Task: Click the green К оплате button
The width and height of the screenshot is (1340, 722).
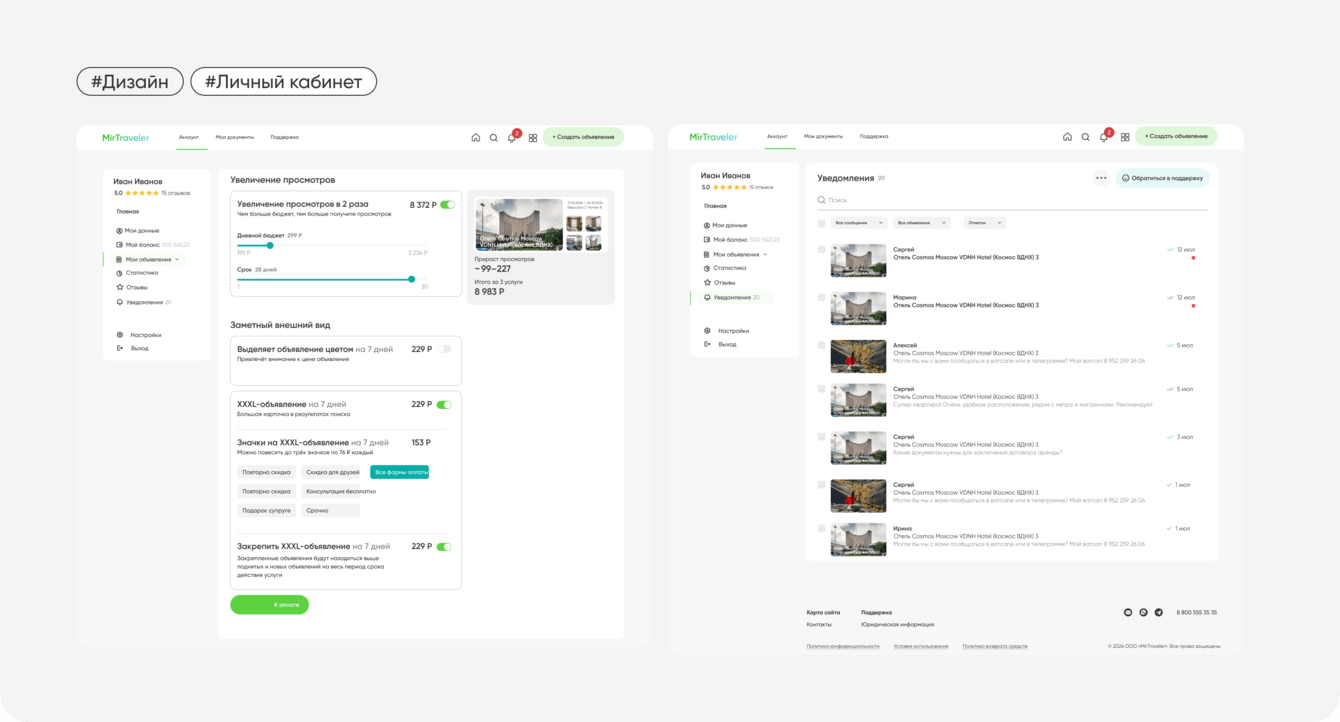Action: [x=270, y=605]
